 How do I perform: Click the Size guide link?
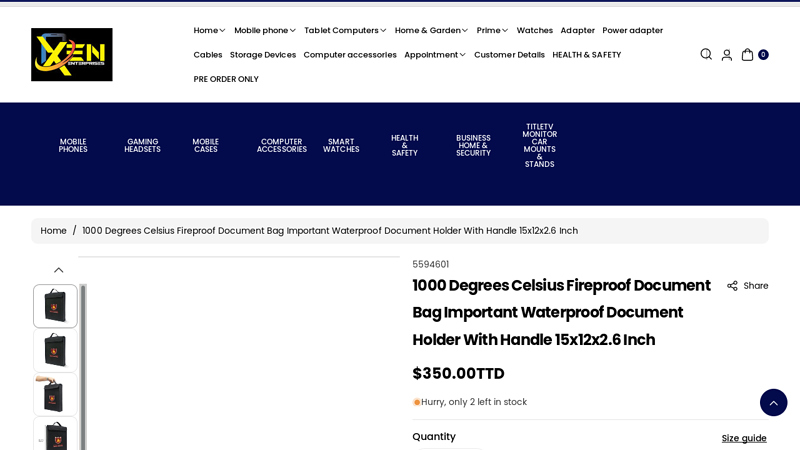[x=744, y=438]
